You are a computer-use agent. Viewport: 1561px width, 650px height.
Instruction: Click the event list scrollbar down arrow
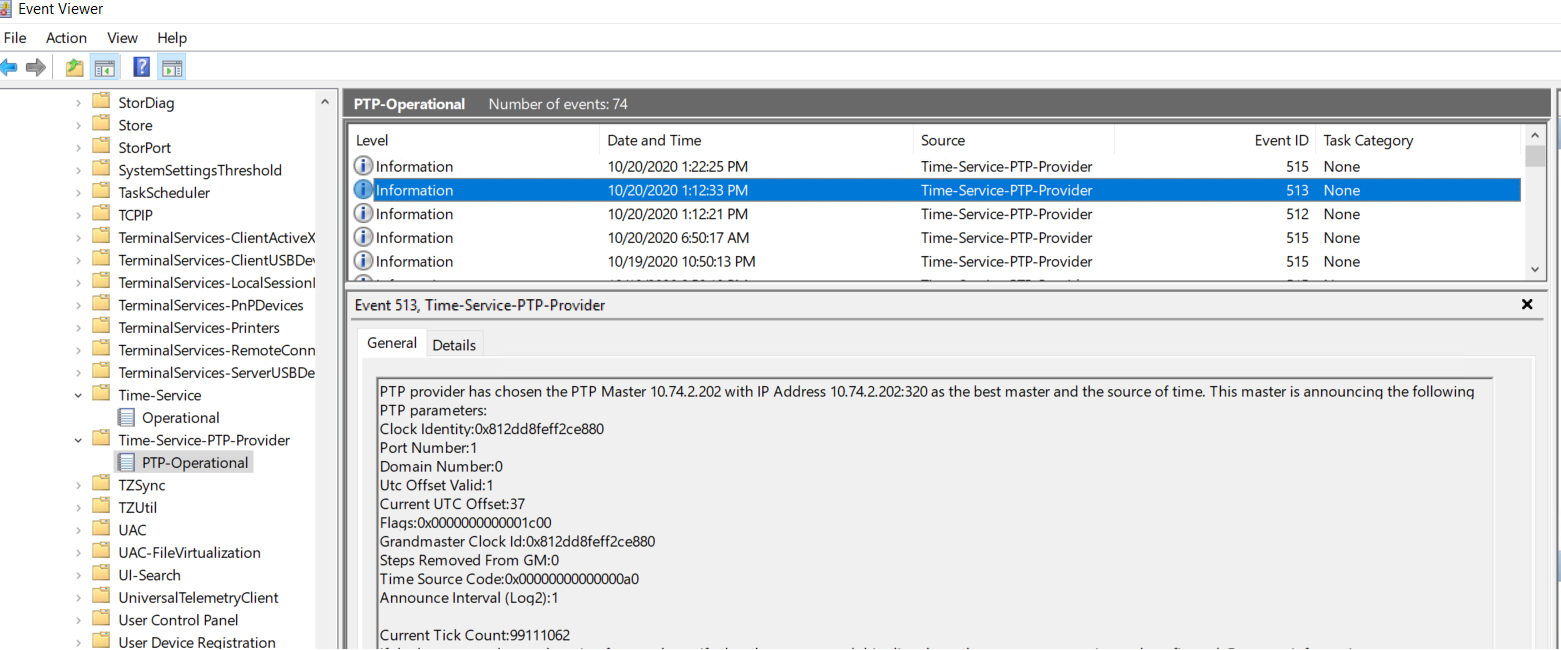click(x=1535, y=269)
